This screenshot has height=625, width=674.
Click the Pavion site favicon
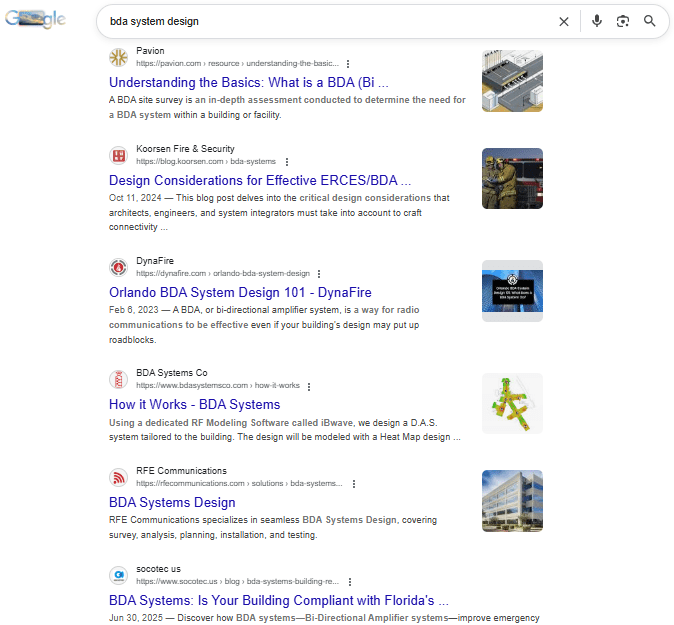[x=119, y=56]
